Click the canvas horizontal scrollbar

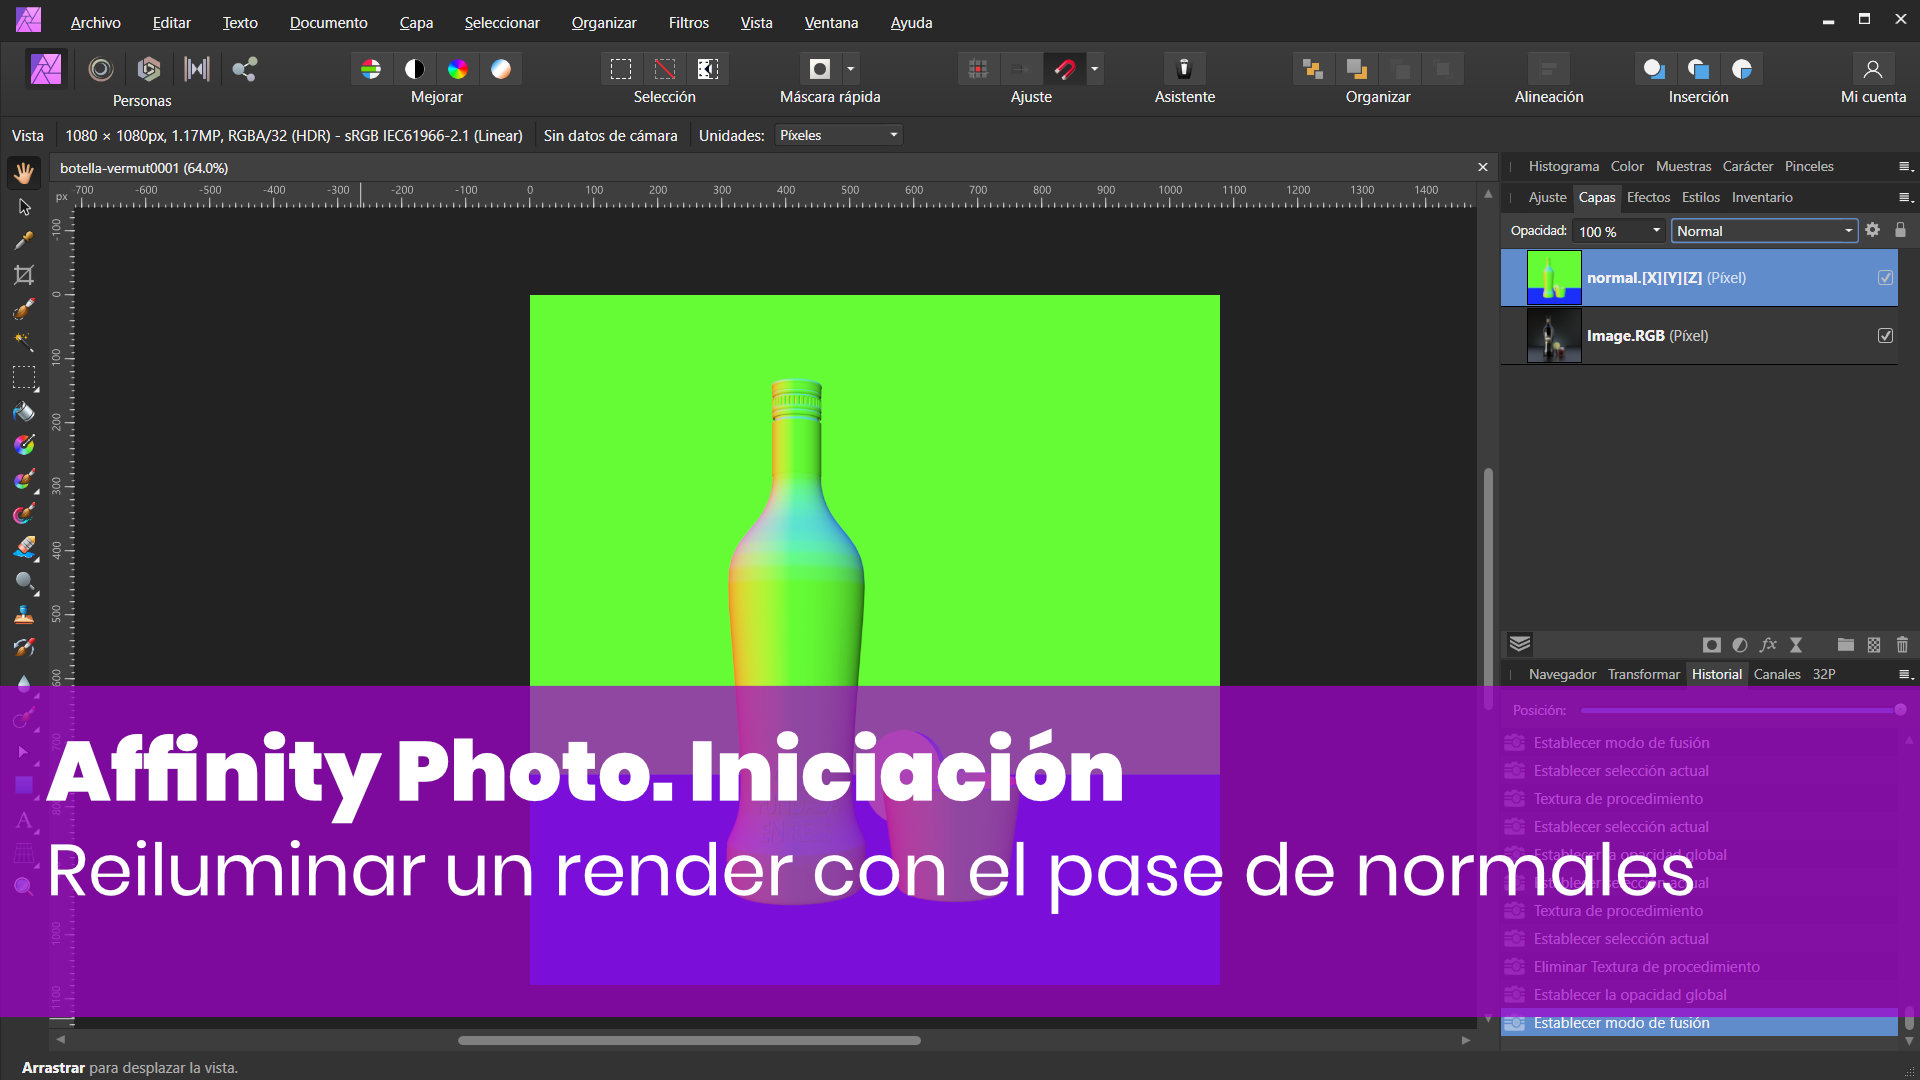tap(689, 1040)
